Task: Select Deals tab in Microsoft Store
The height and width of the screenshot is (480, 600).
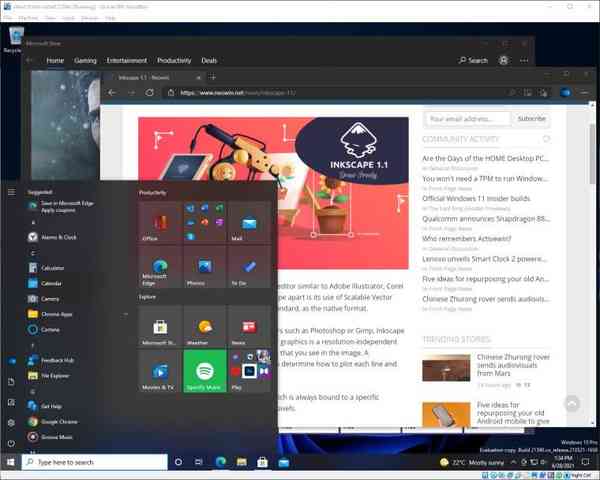Action: coord(209,60)
